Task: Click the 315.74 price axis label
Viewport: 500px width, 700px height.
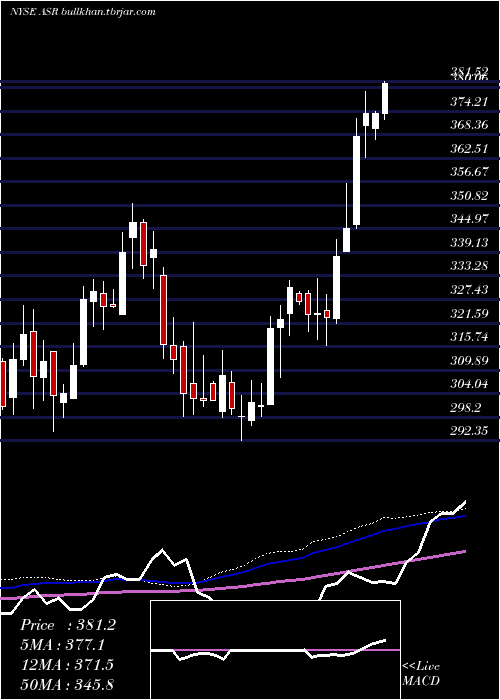Action: tap(469, 337)
